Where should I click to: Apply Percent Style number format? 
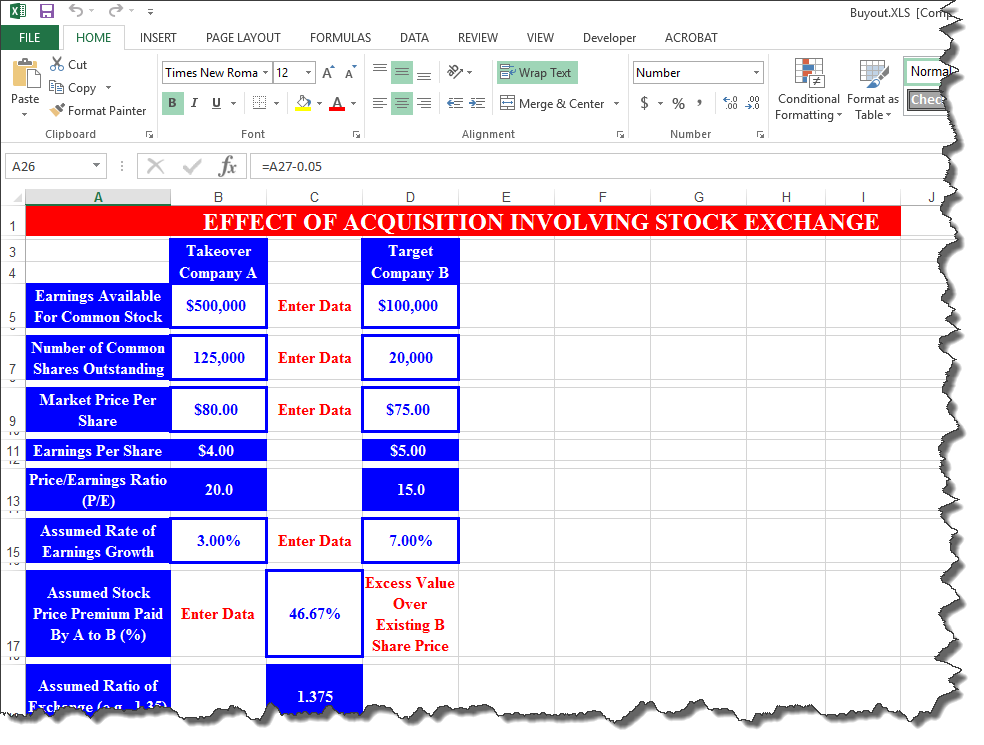(678, 104)
